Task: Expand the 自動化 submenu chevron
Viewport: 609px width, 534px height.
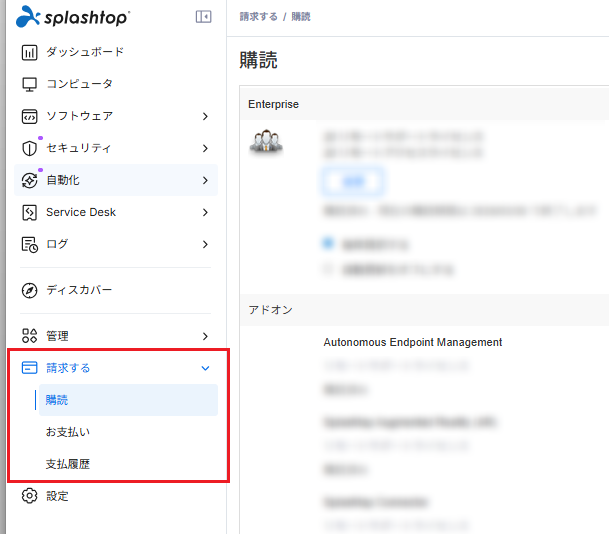Action: click(x=205, y=180)
